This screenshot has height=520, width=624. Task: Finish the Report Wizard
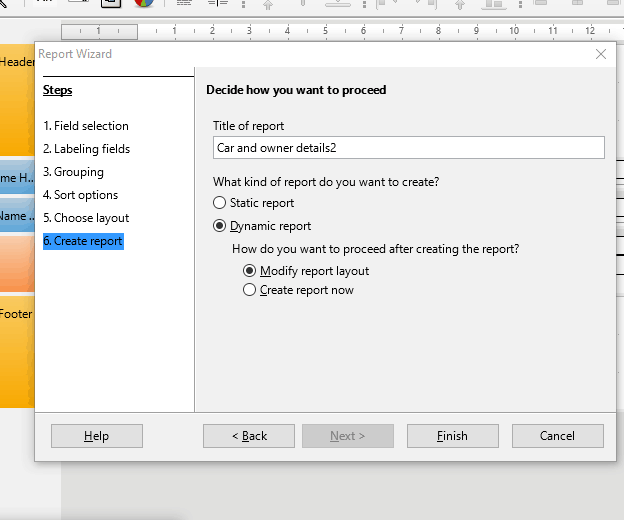[452, 436]
